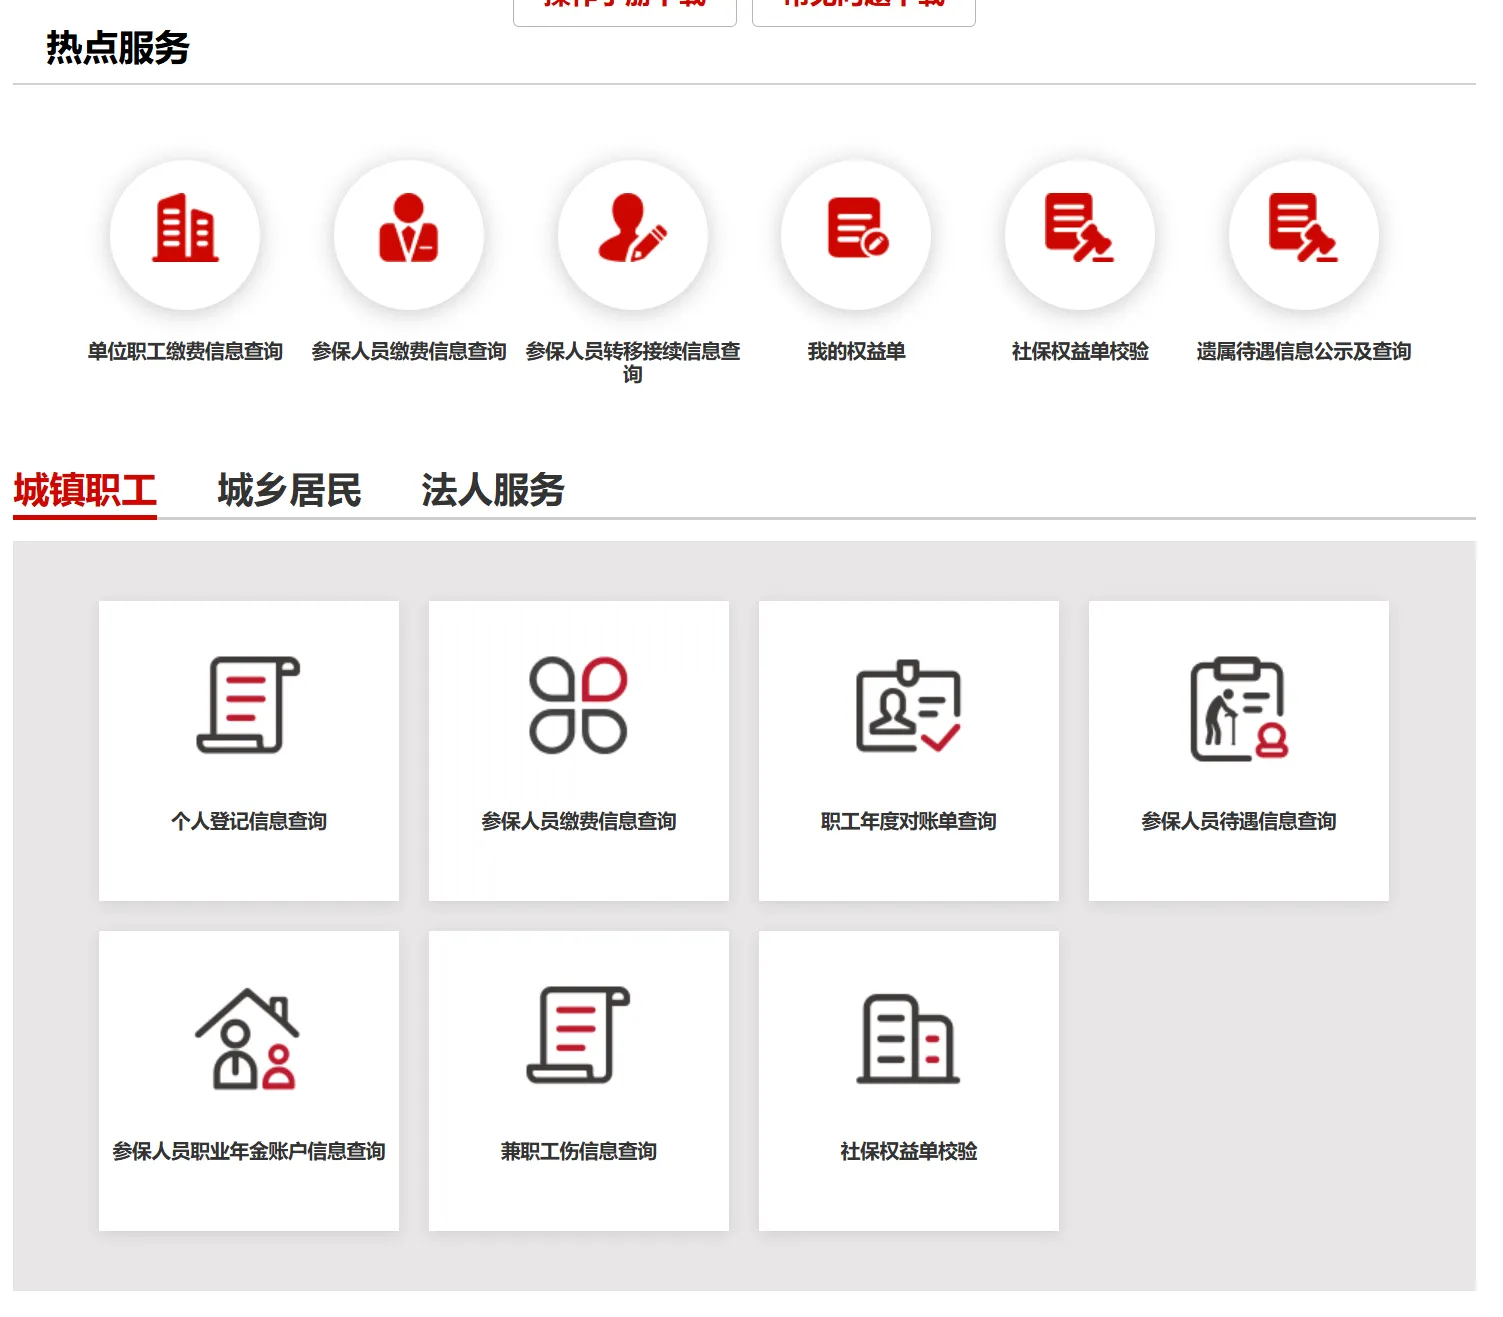The width and height of the screenshot is (1503, 1317).
Task: Open the 职工年度对账单查询 ID badge icon
Action: pos(908,705)
